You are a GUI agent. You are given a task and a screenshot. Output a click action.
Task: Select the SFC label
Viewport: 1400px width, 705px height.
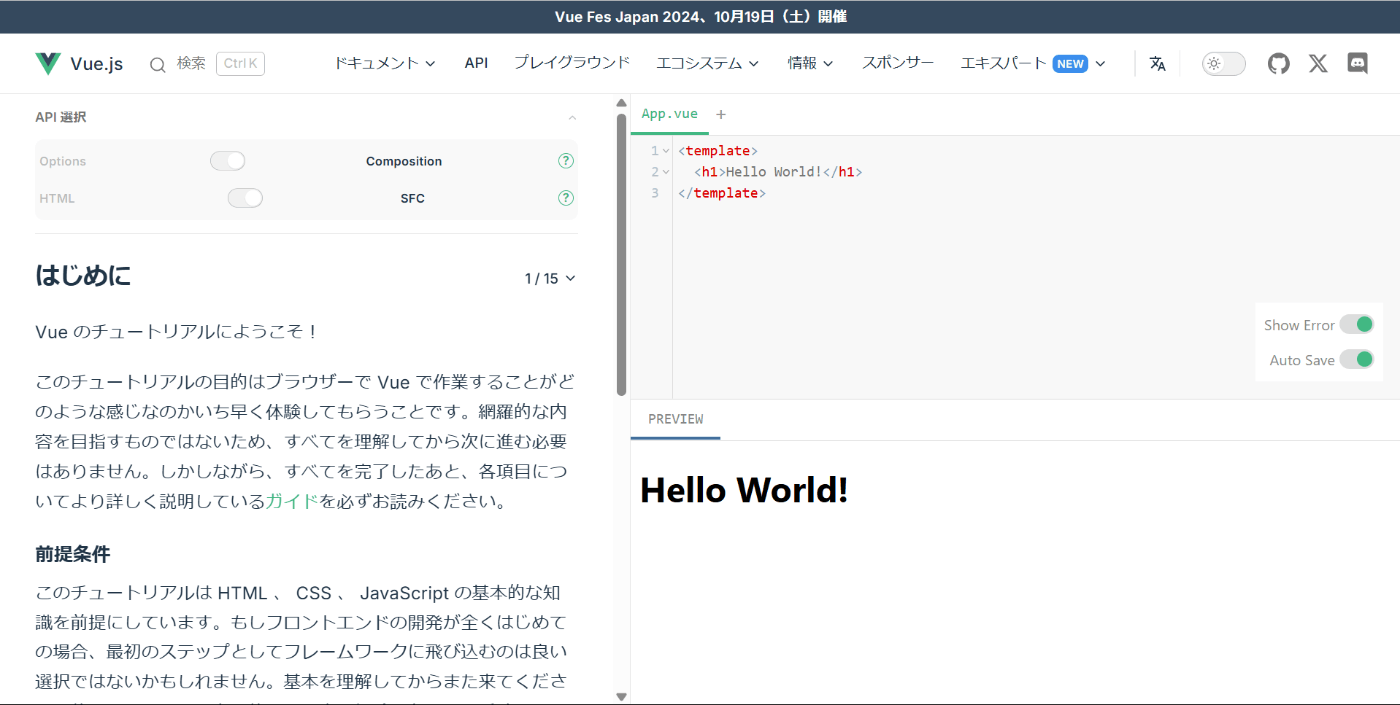(x=413, y=198)
